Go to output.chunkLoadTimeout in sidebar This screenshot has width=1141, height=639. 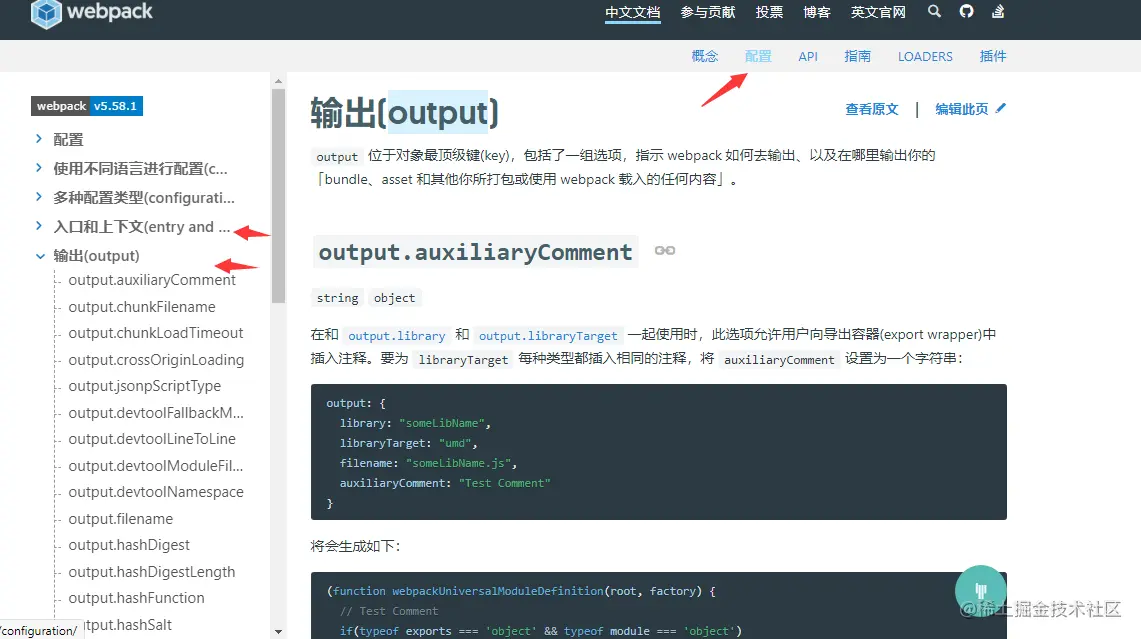[x=156, y=333]
